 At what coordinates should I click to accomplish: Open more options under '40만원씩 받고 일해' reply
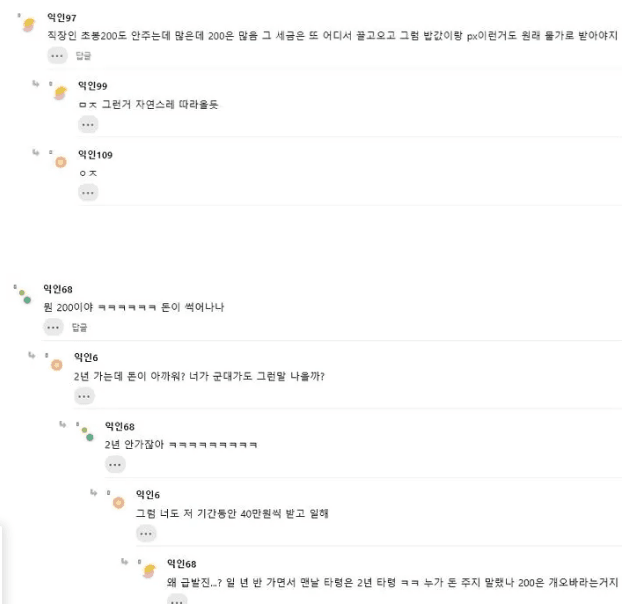(x=147, y=533)
